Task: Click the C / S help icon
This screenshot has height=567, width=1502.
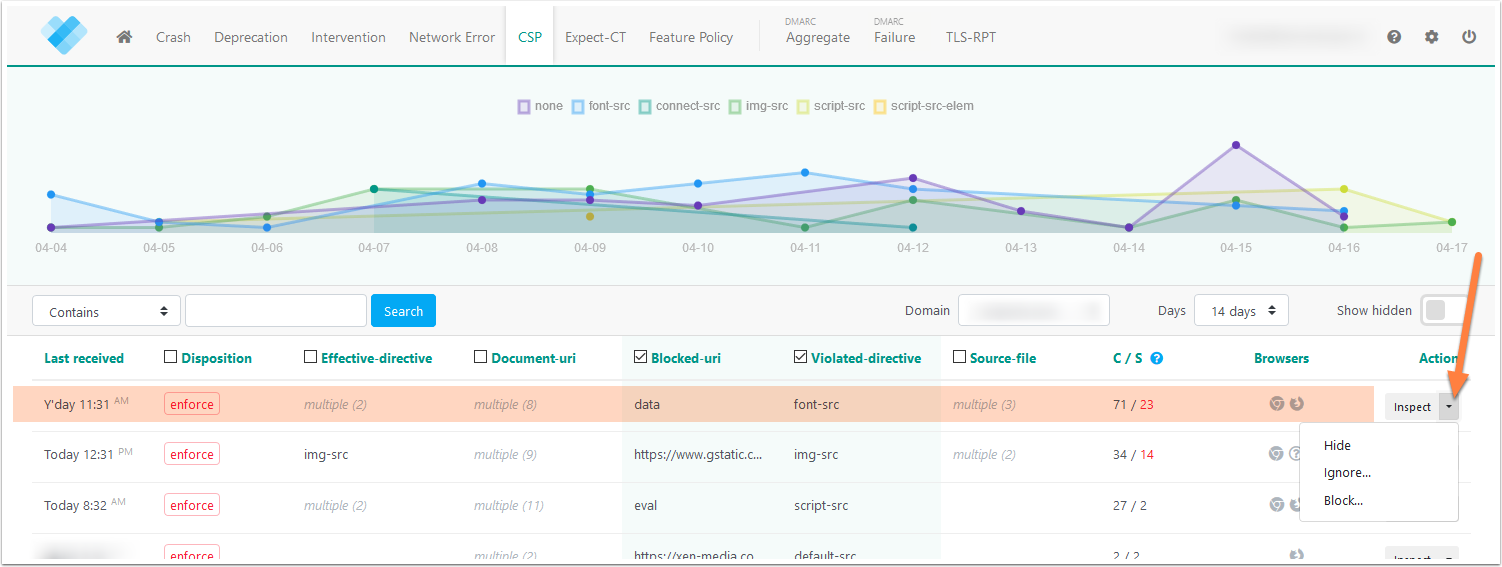Action: click(1157, 358)
